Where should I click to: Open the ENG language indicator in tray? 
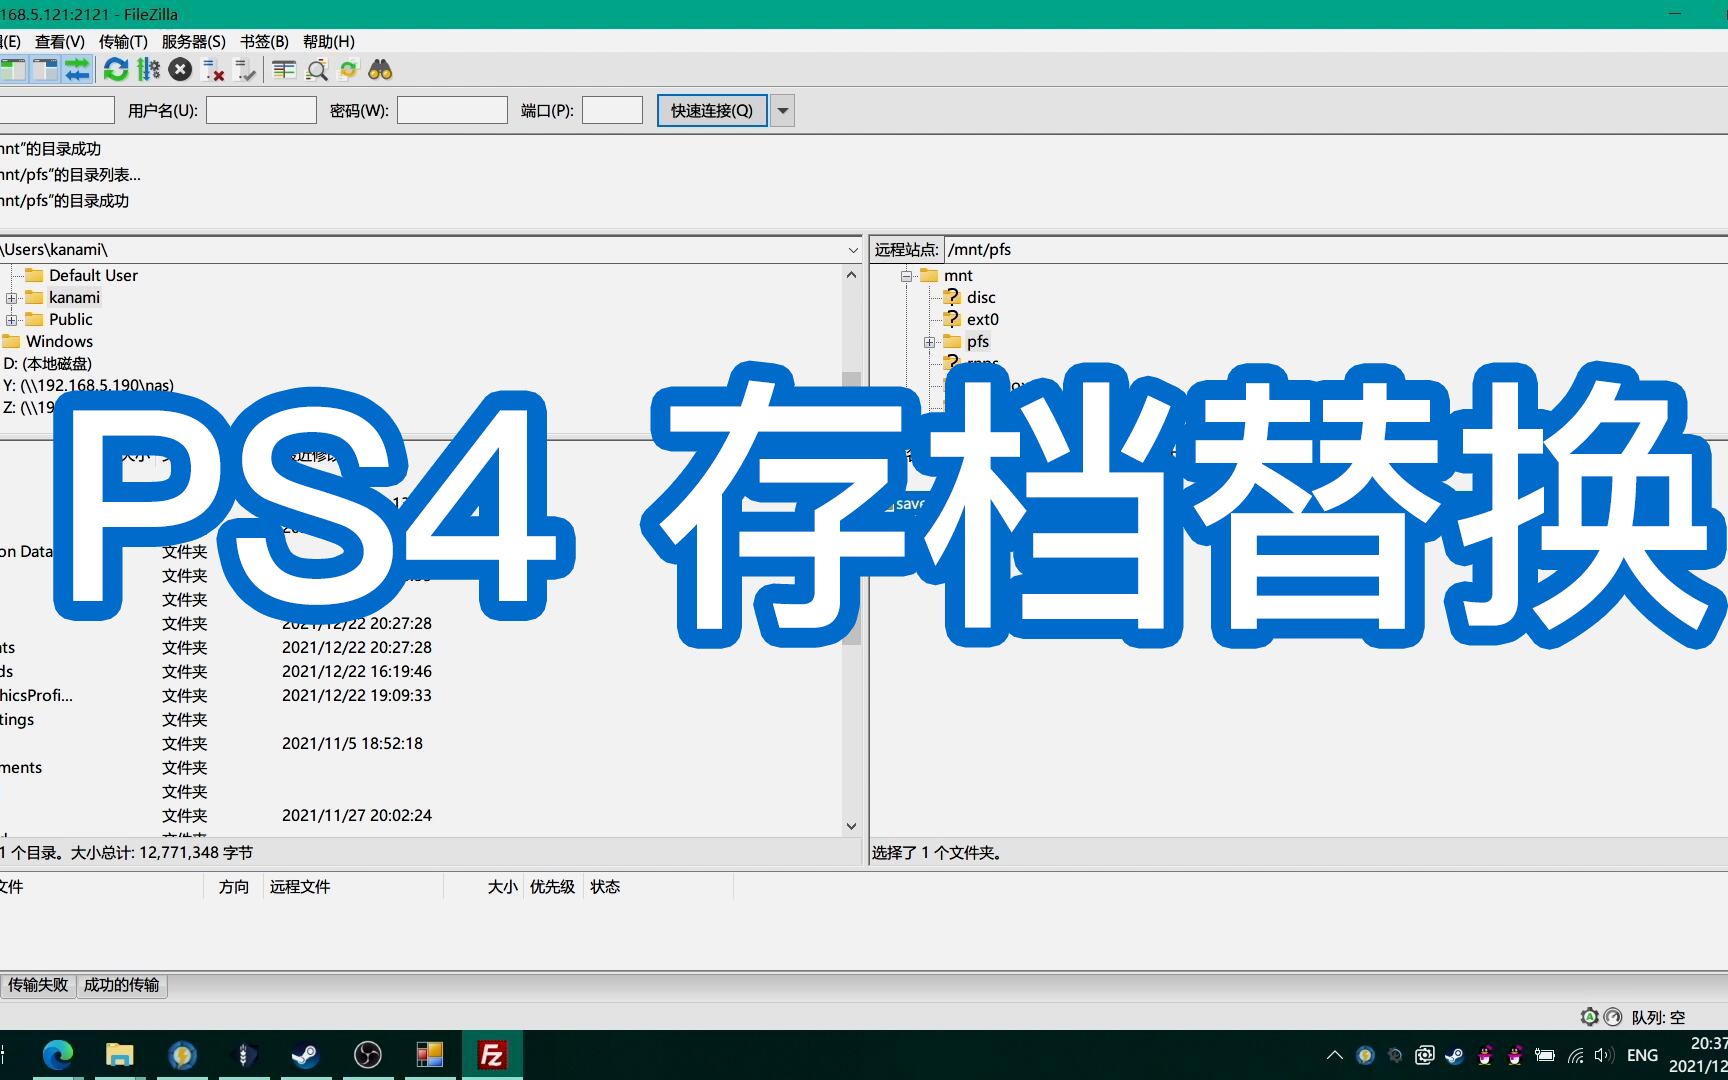pyautogui.click(x=1641, y=1054)
